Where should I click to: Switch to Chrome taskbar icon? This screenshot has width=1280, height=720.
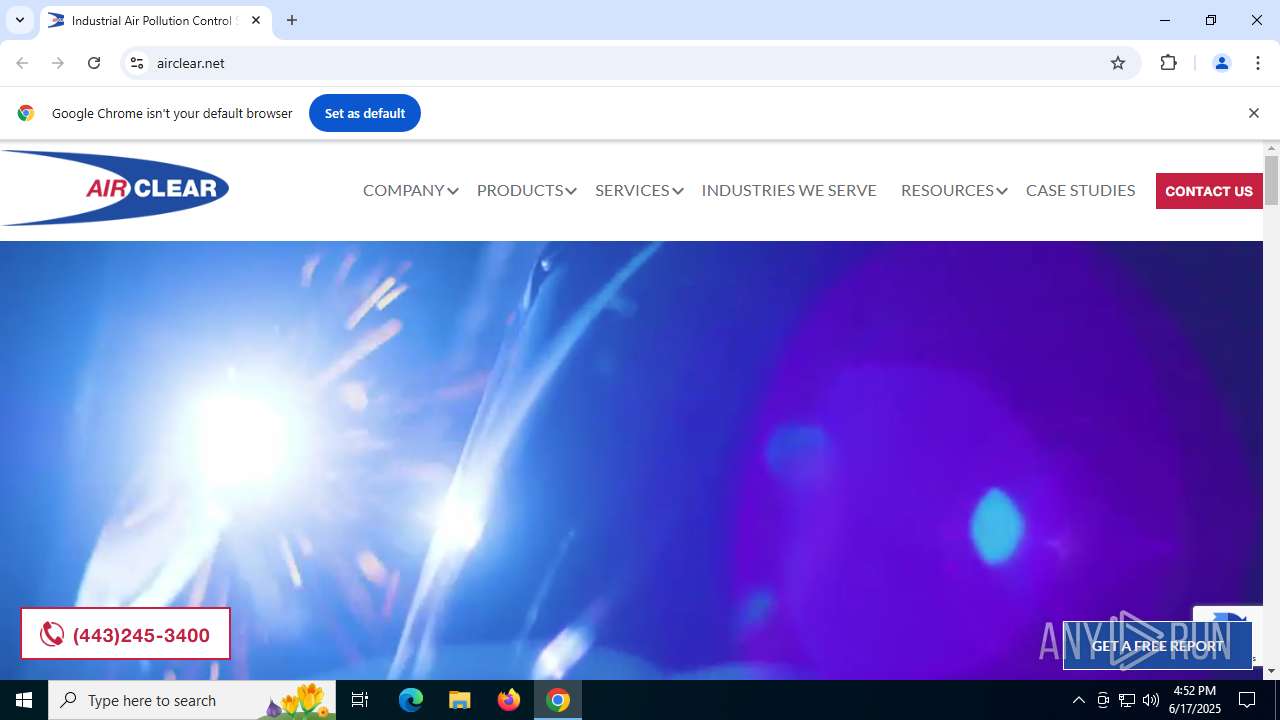tap(558, 700)
